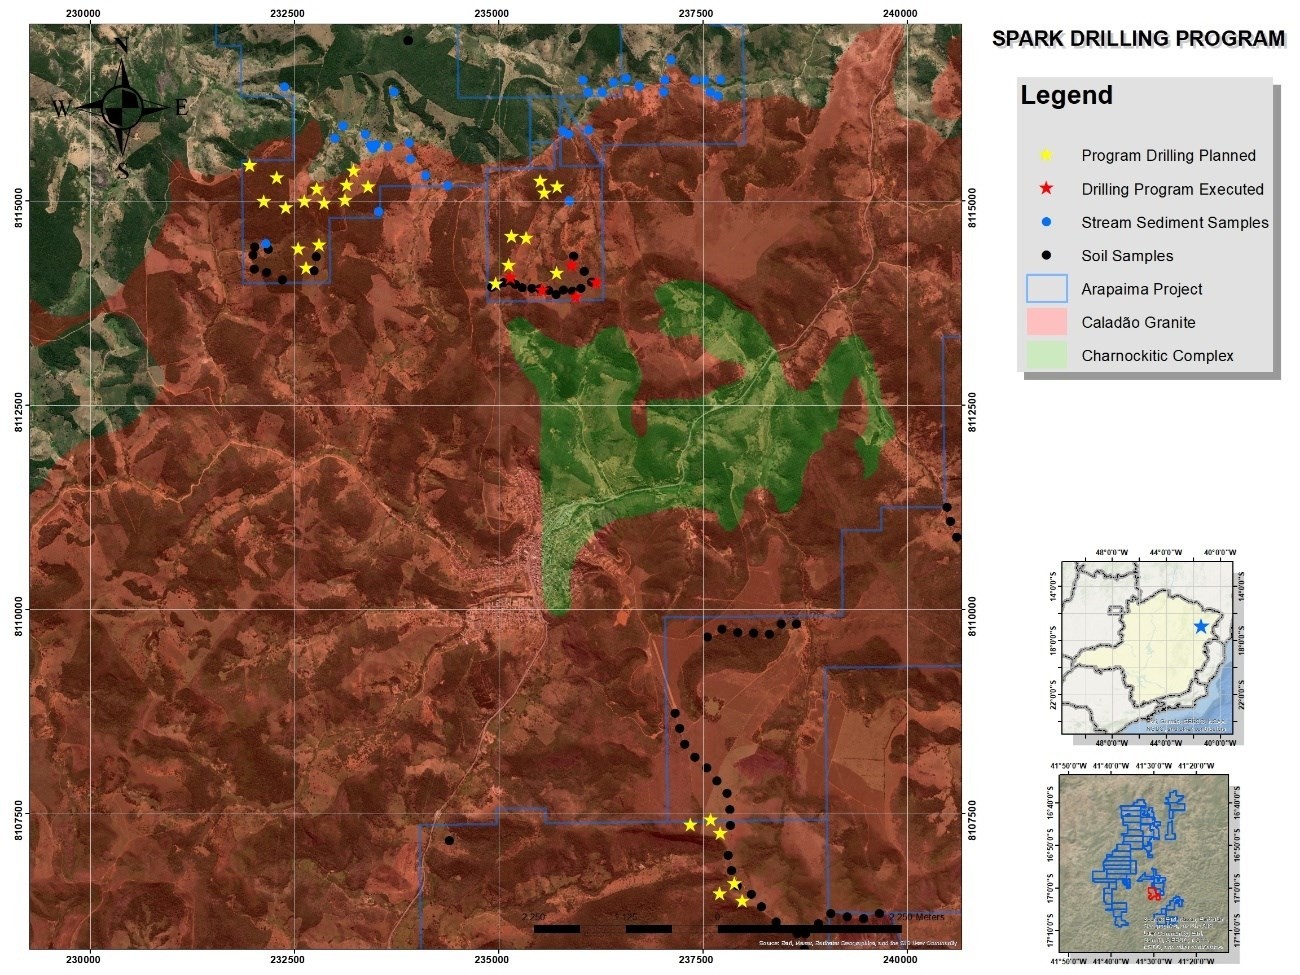1300x975 pixels.
Task: Select the "Stream Sediment Samples" label
Action: pyautogui.click(x=1174, y=222)
